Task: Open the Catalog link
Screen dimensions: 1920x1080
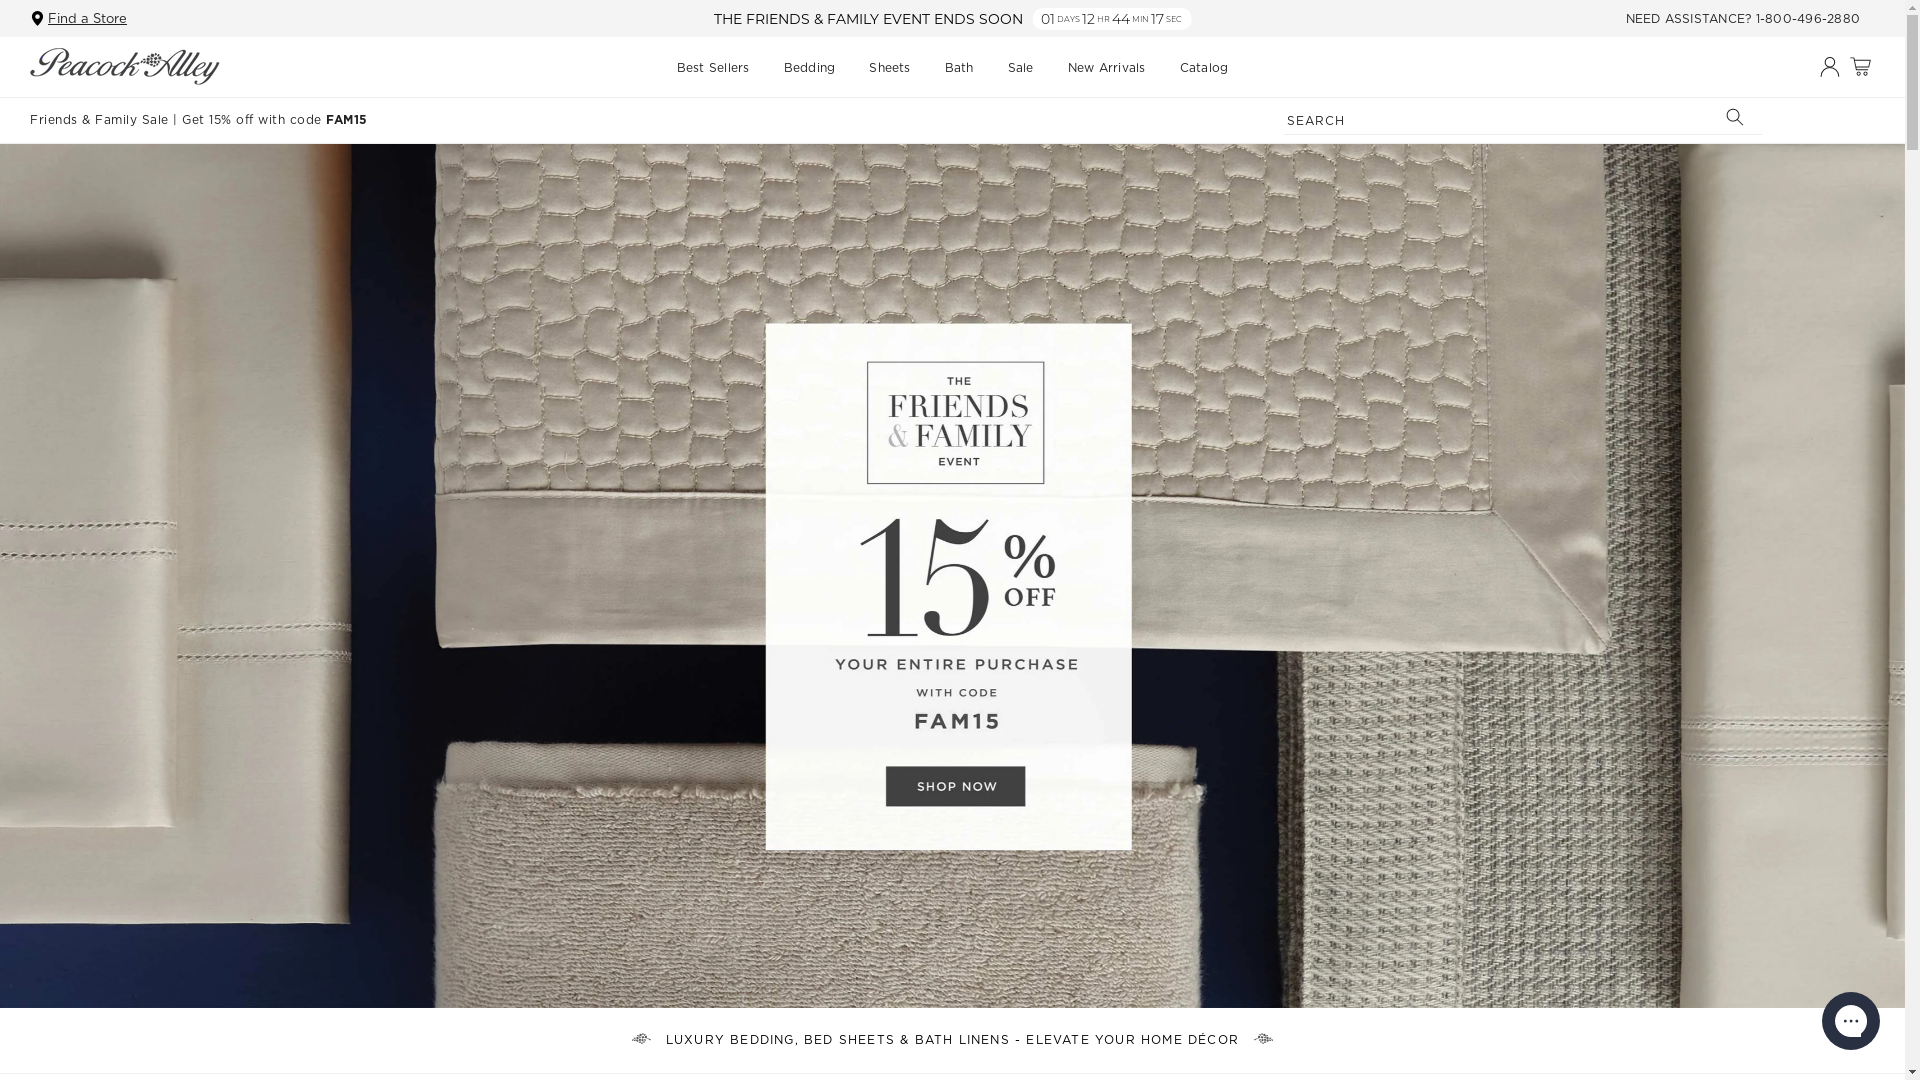Action: (x=1204, y=68)
